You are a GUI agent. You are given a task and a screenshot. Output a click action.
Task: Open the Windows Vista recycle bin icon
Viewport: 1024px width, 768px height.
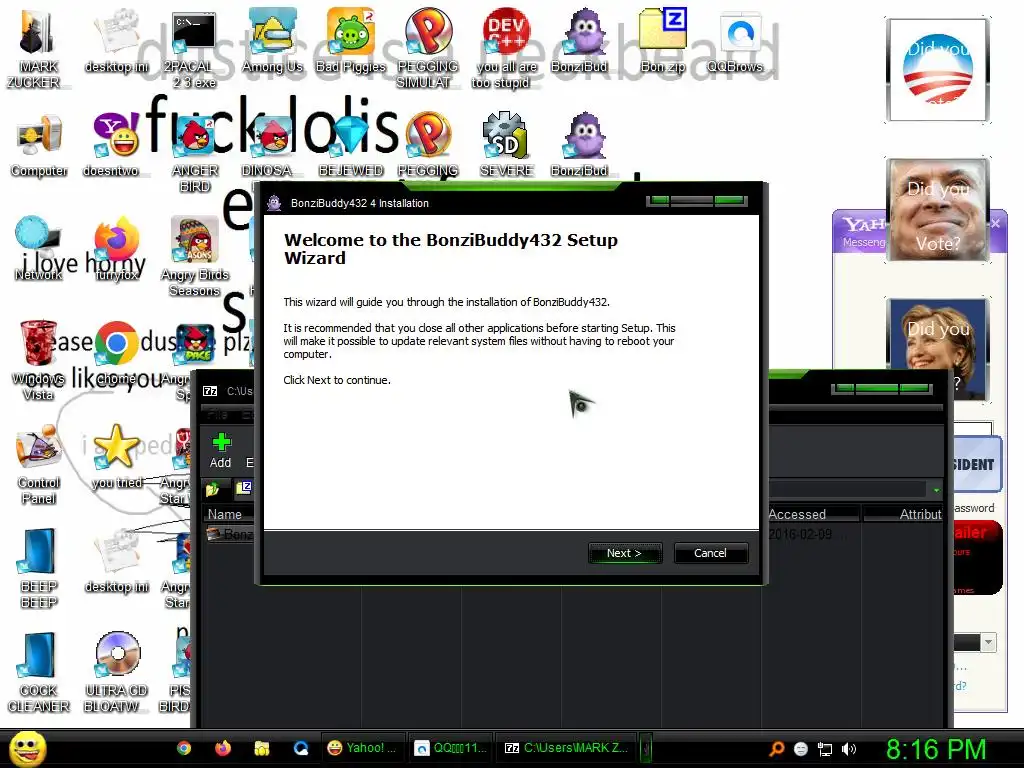[x=38, y=360]
